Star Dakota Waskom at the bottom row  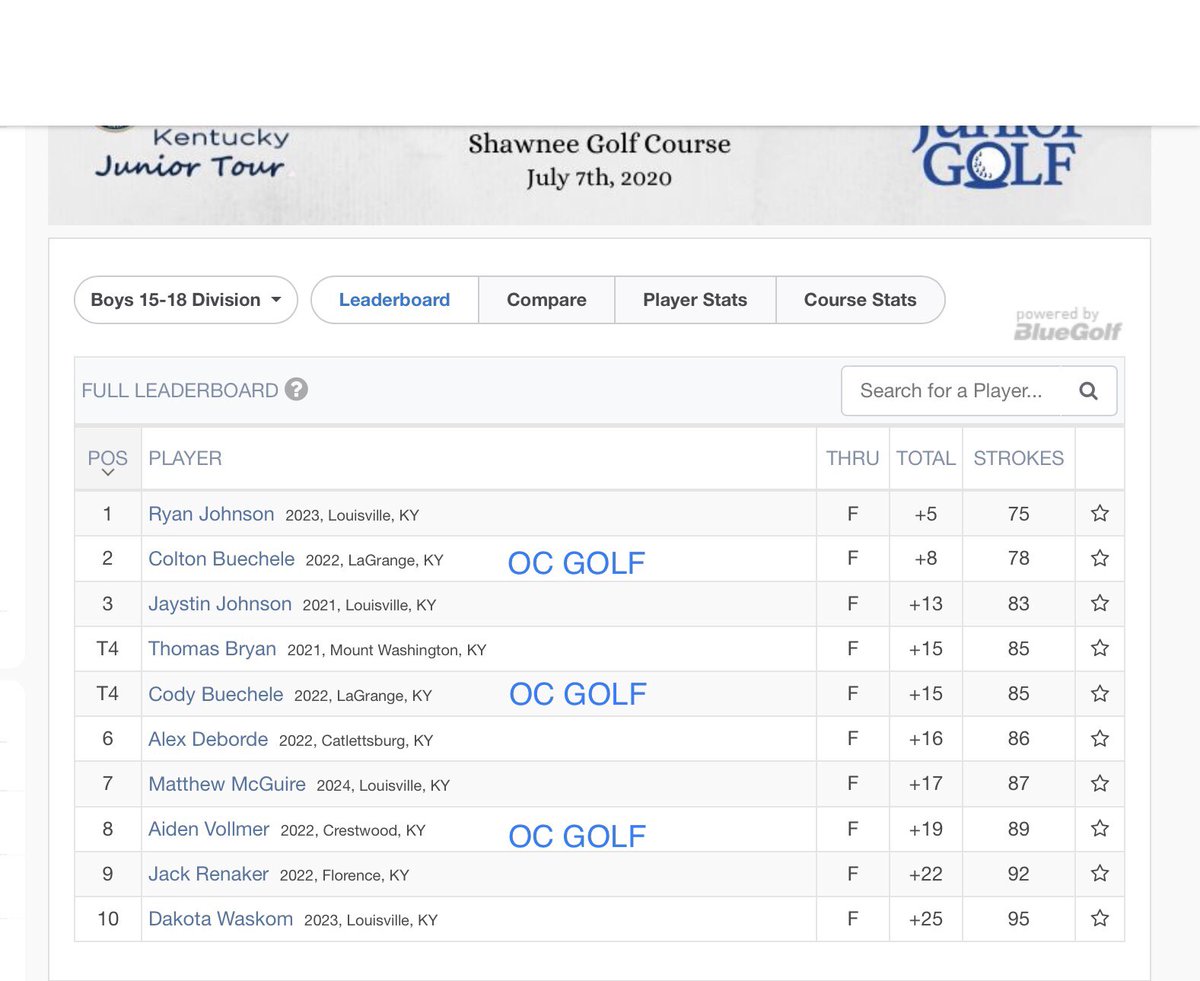tap(1099, 918)
